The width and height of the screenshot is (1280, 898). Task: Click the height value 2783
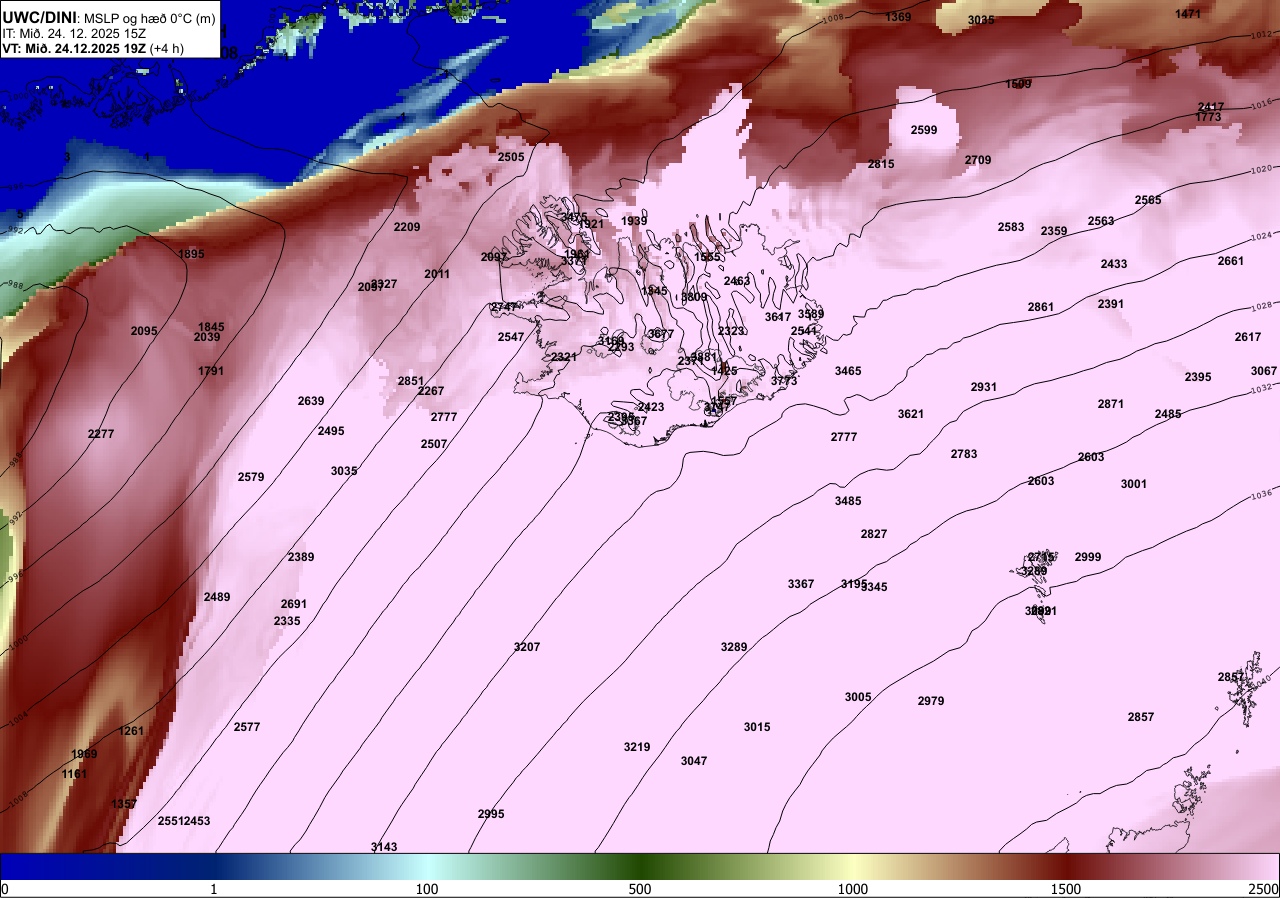pos(964,454)
